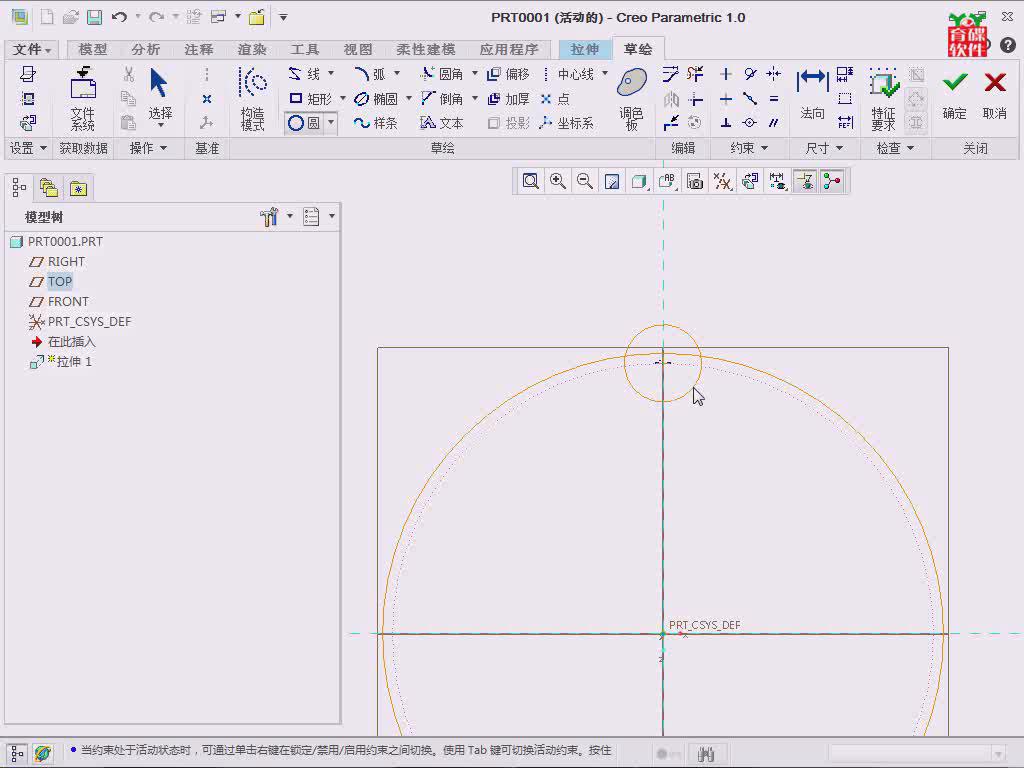Select the Line (线) sketch tool
This screenshot has width=1024, height=768.
click(305, 74)
